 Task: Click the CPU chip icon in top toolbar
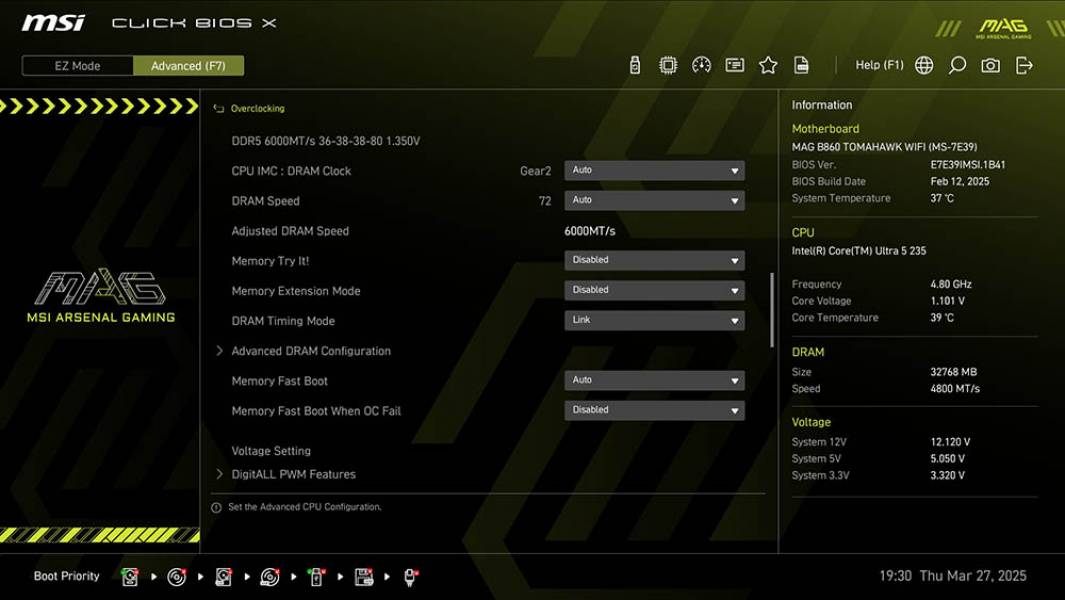coord(668,65)
